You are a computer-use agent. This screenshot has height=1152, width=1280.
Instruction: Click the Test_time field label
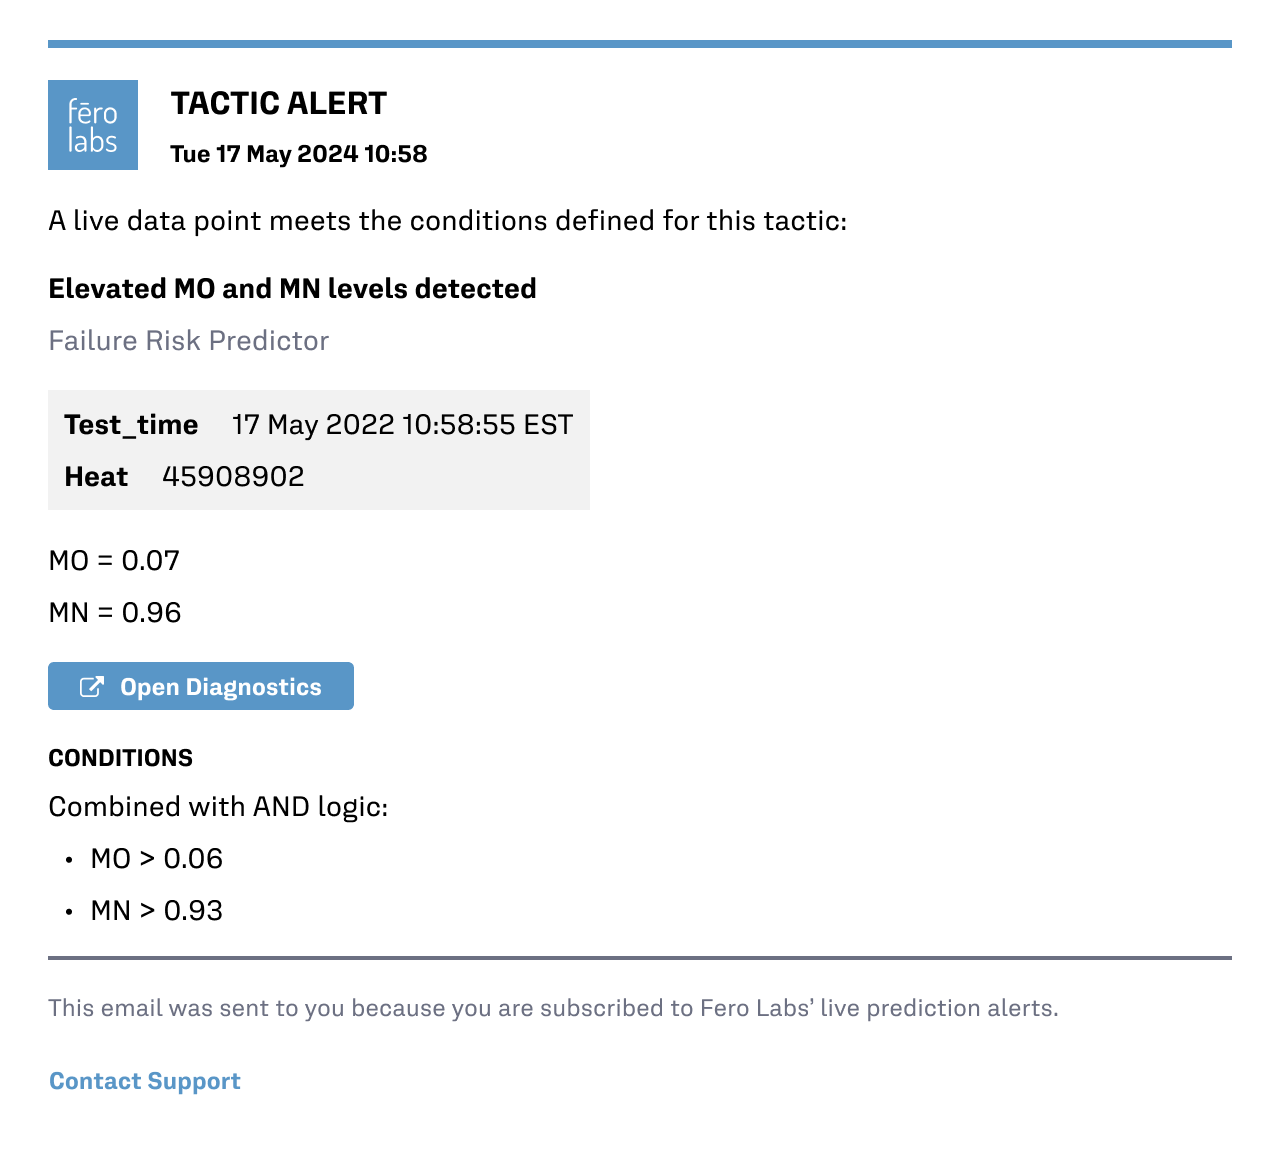tap(131, 424)
